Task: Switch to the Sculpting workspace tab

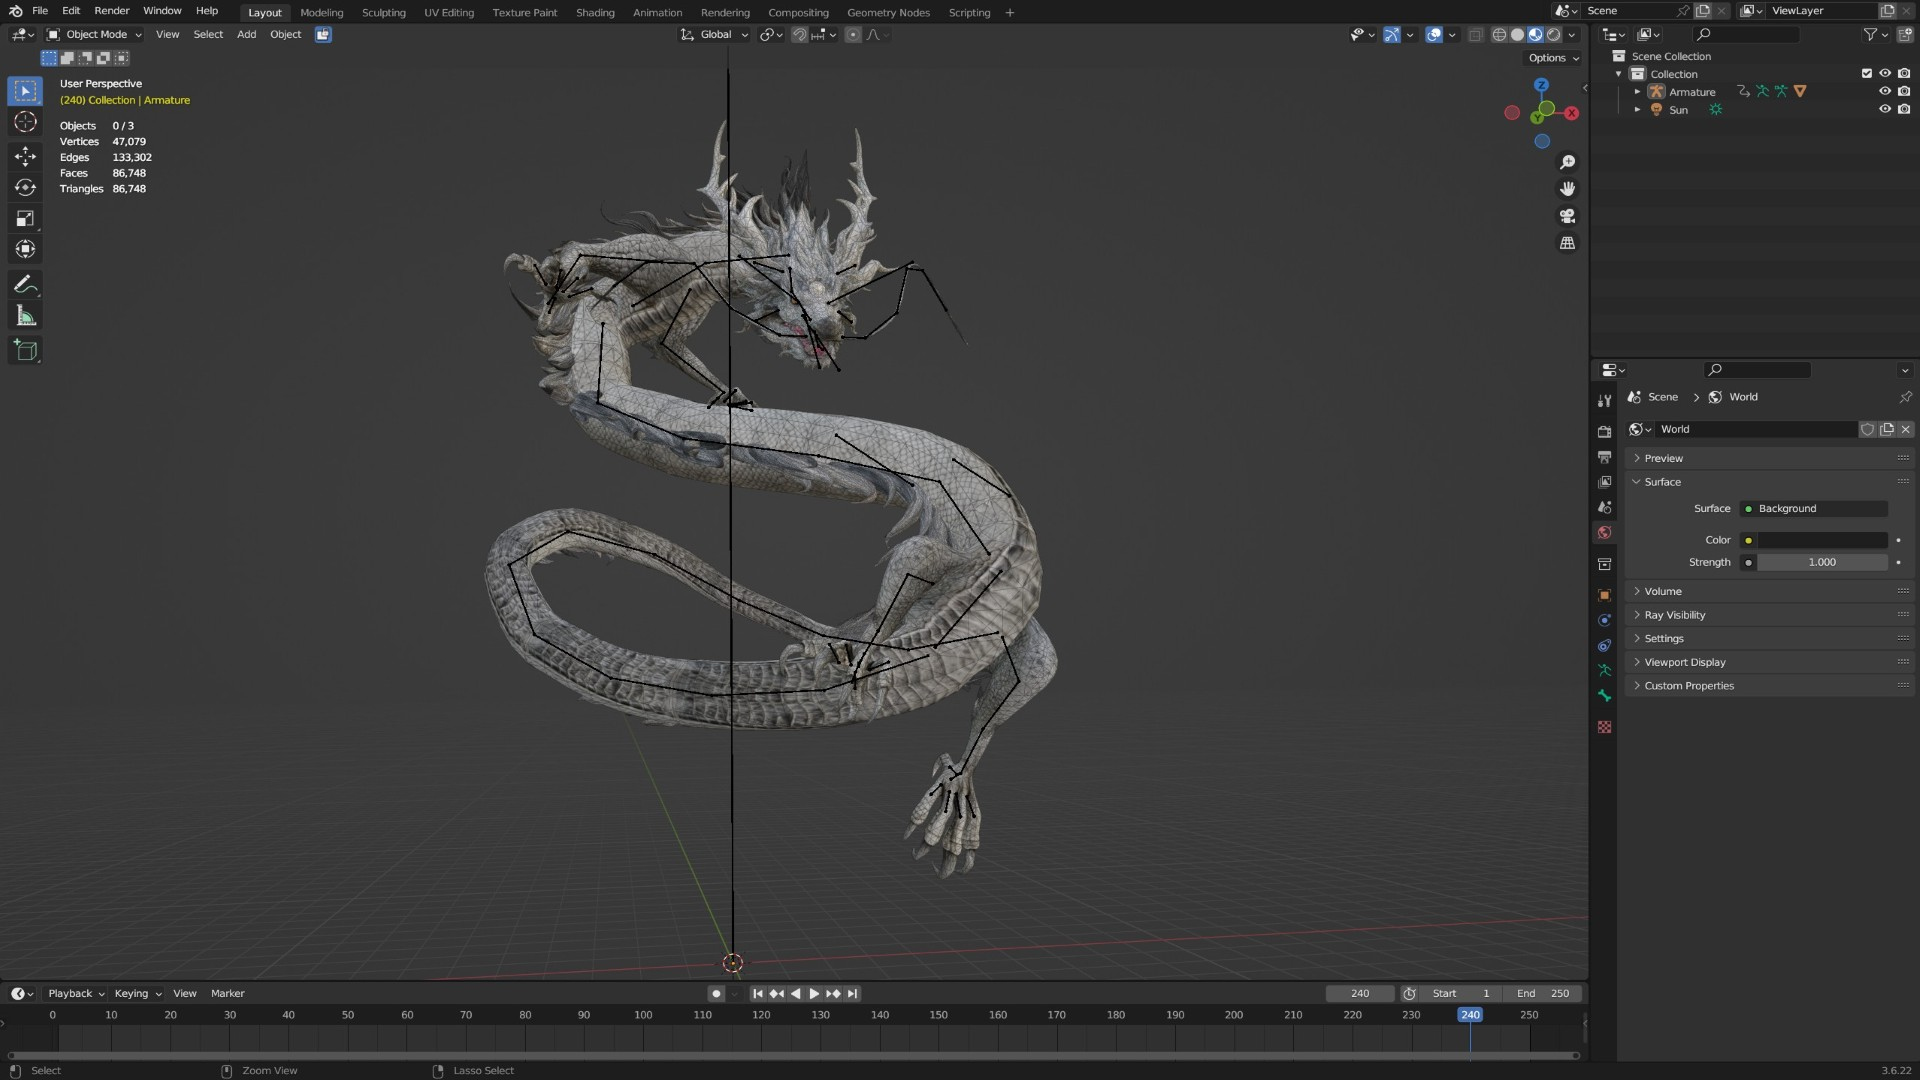Action: [x=384, y=12]
